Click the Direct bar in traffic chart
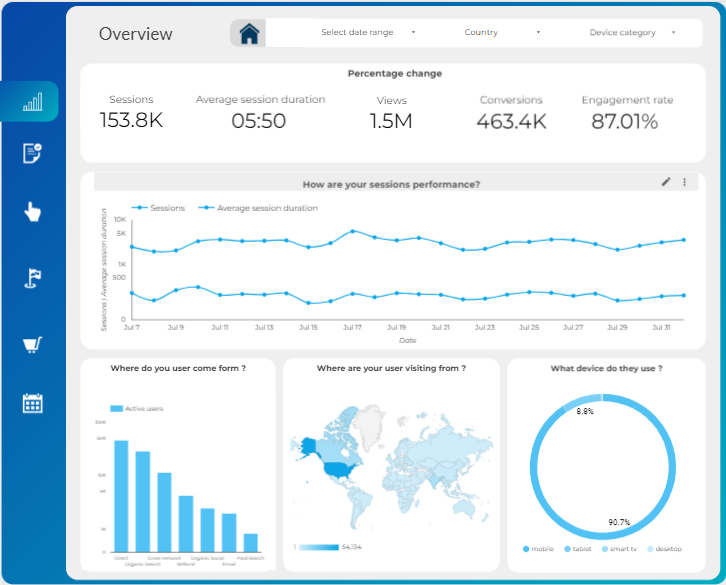 click(121, 496)
